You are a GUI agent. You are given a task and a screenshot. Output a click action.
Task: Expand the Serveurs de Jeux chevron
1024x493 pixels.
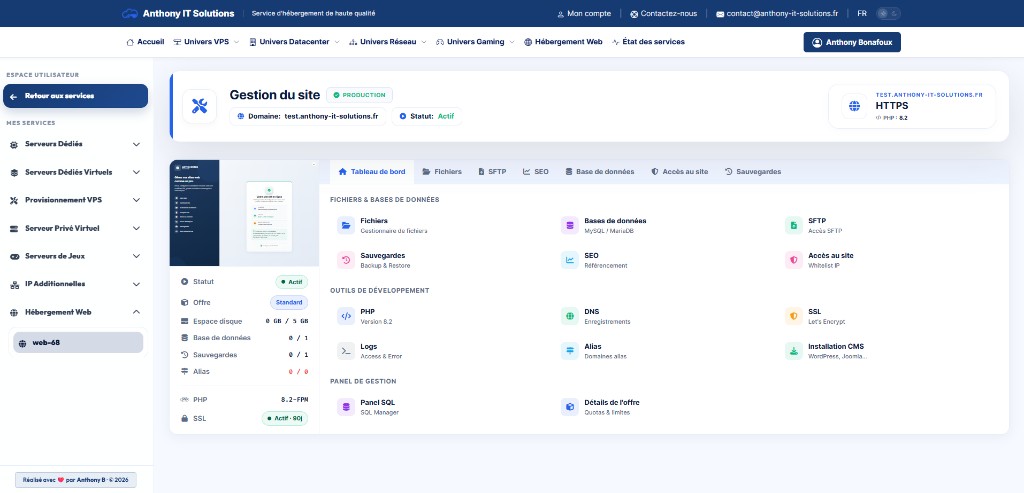(136, 257)
